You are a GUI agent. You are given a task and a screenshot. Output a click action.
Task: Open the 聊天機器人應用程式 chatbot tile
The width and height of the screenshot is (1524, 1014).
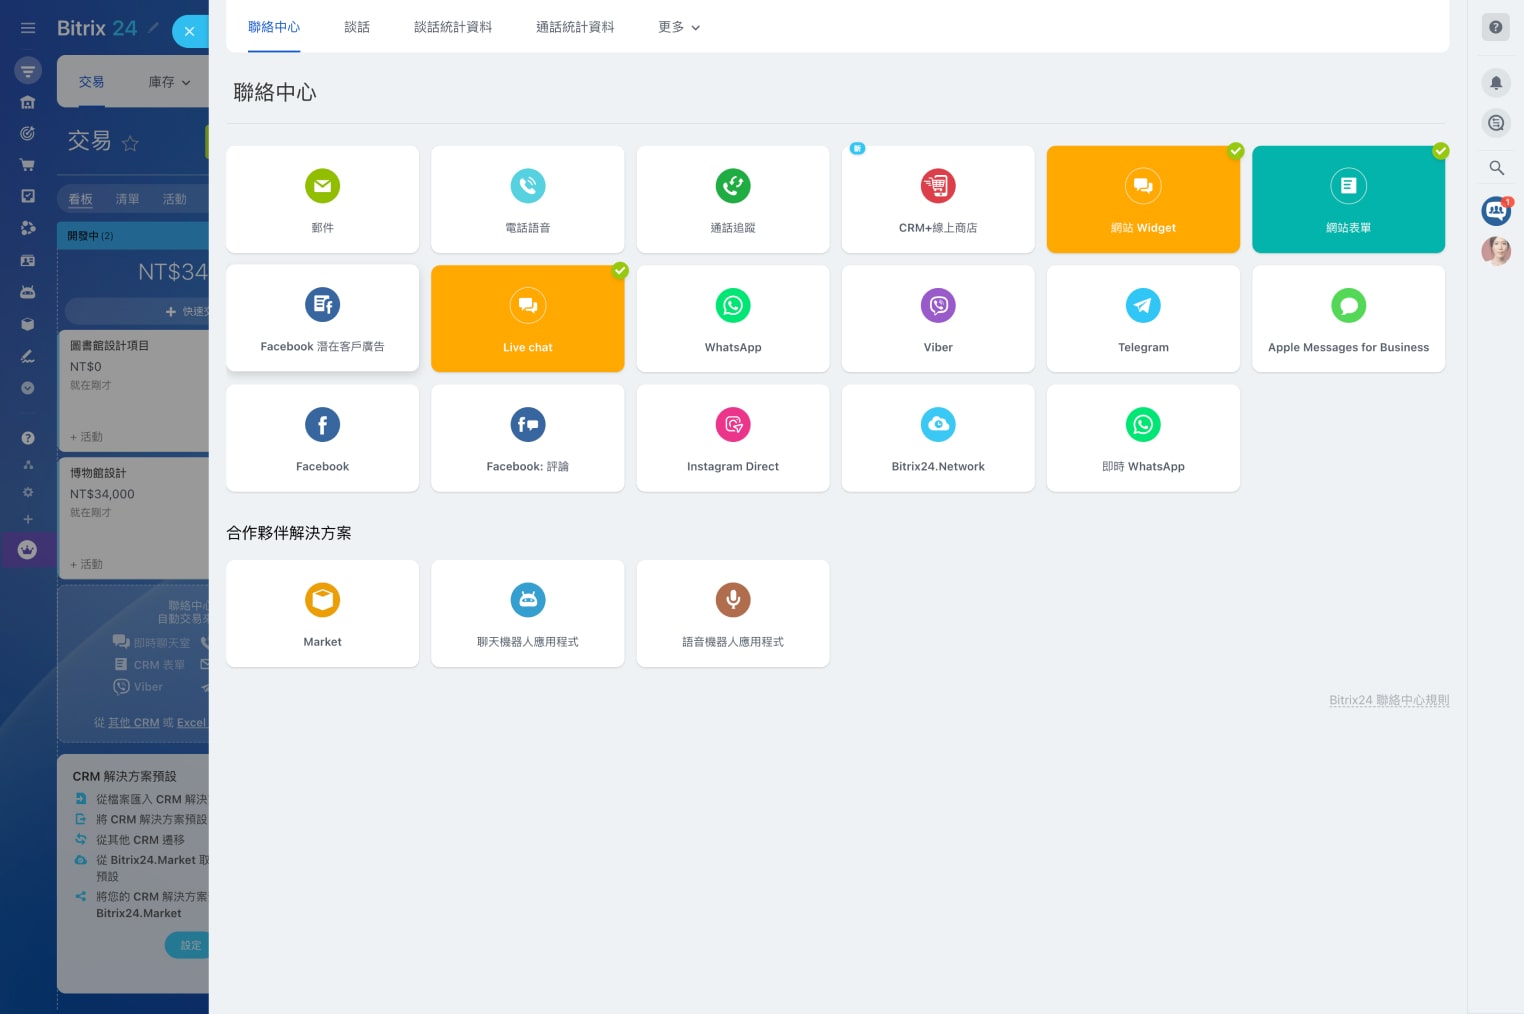[x=527, y=613]
